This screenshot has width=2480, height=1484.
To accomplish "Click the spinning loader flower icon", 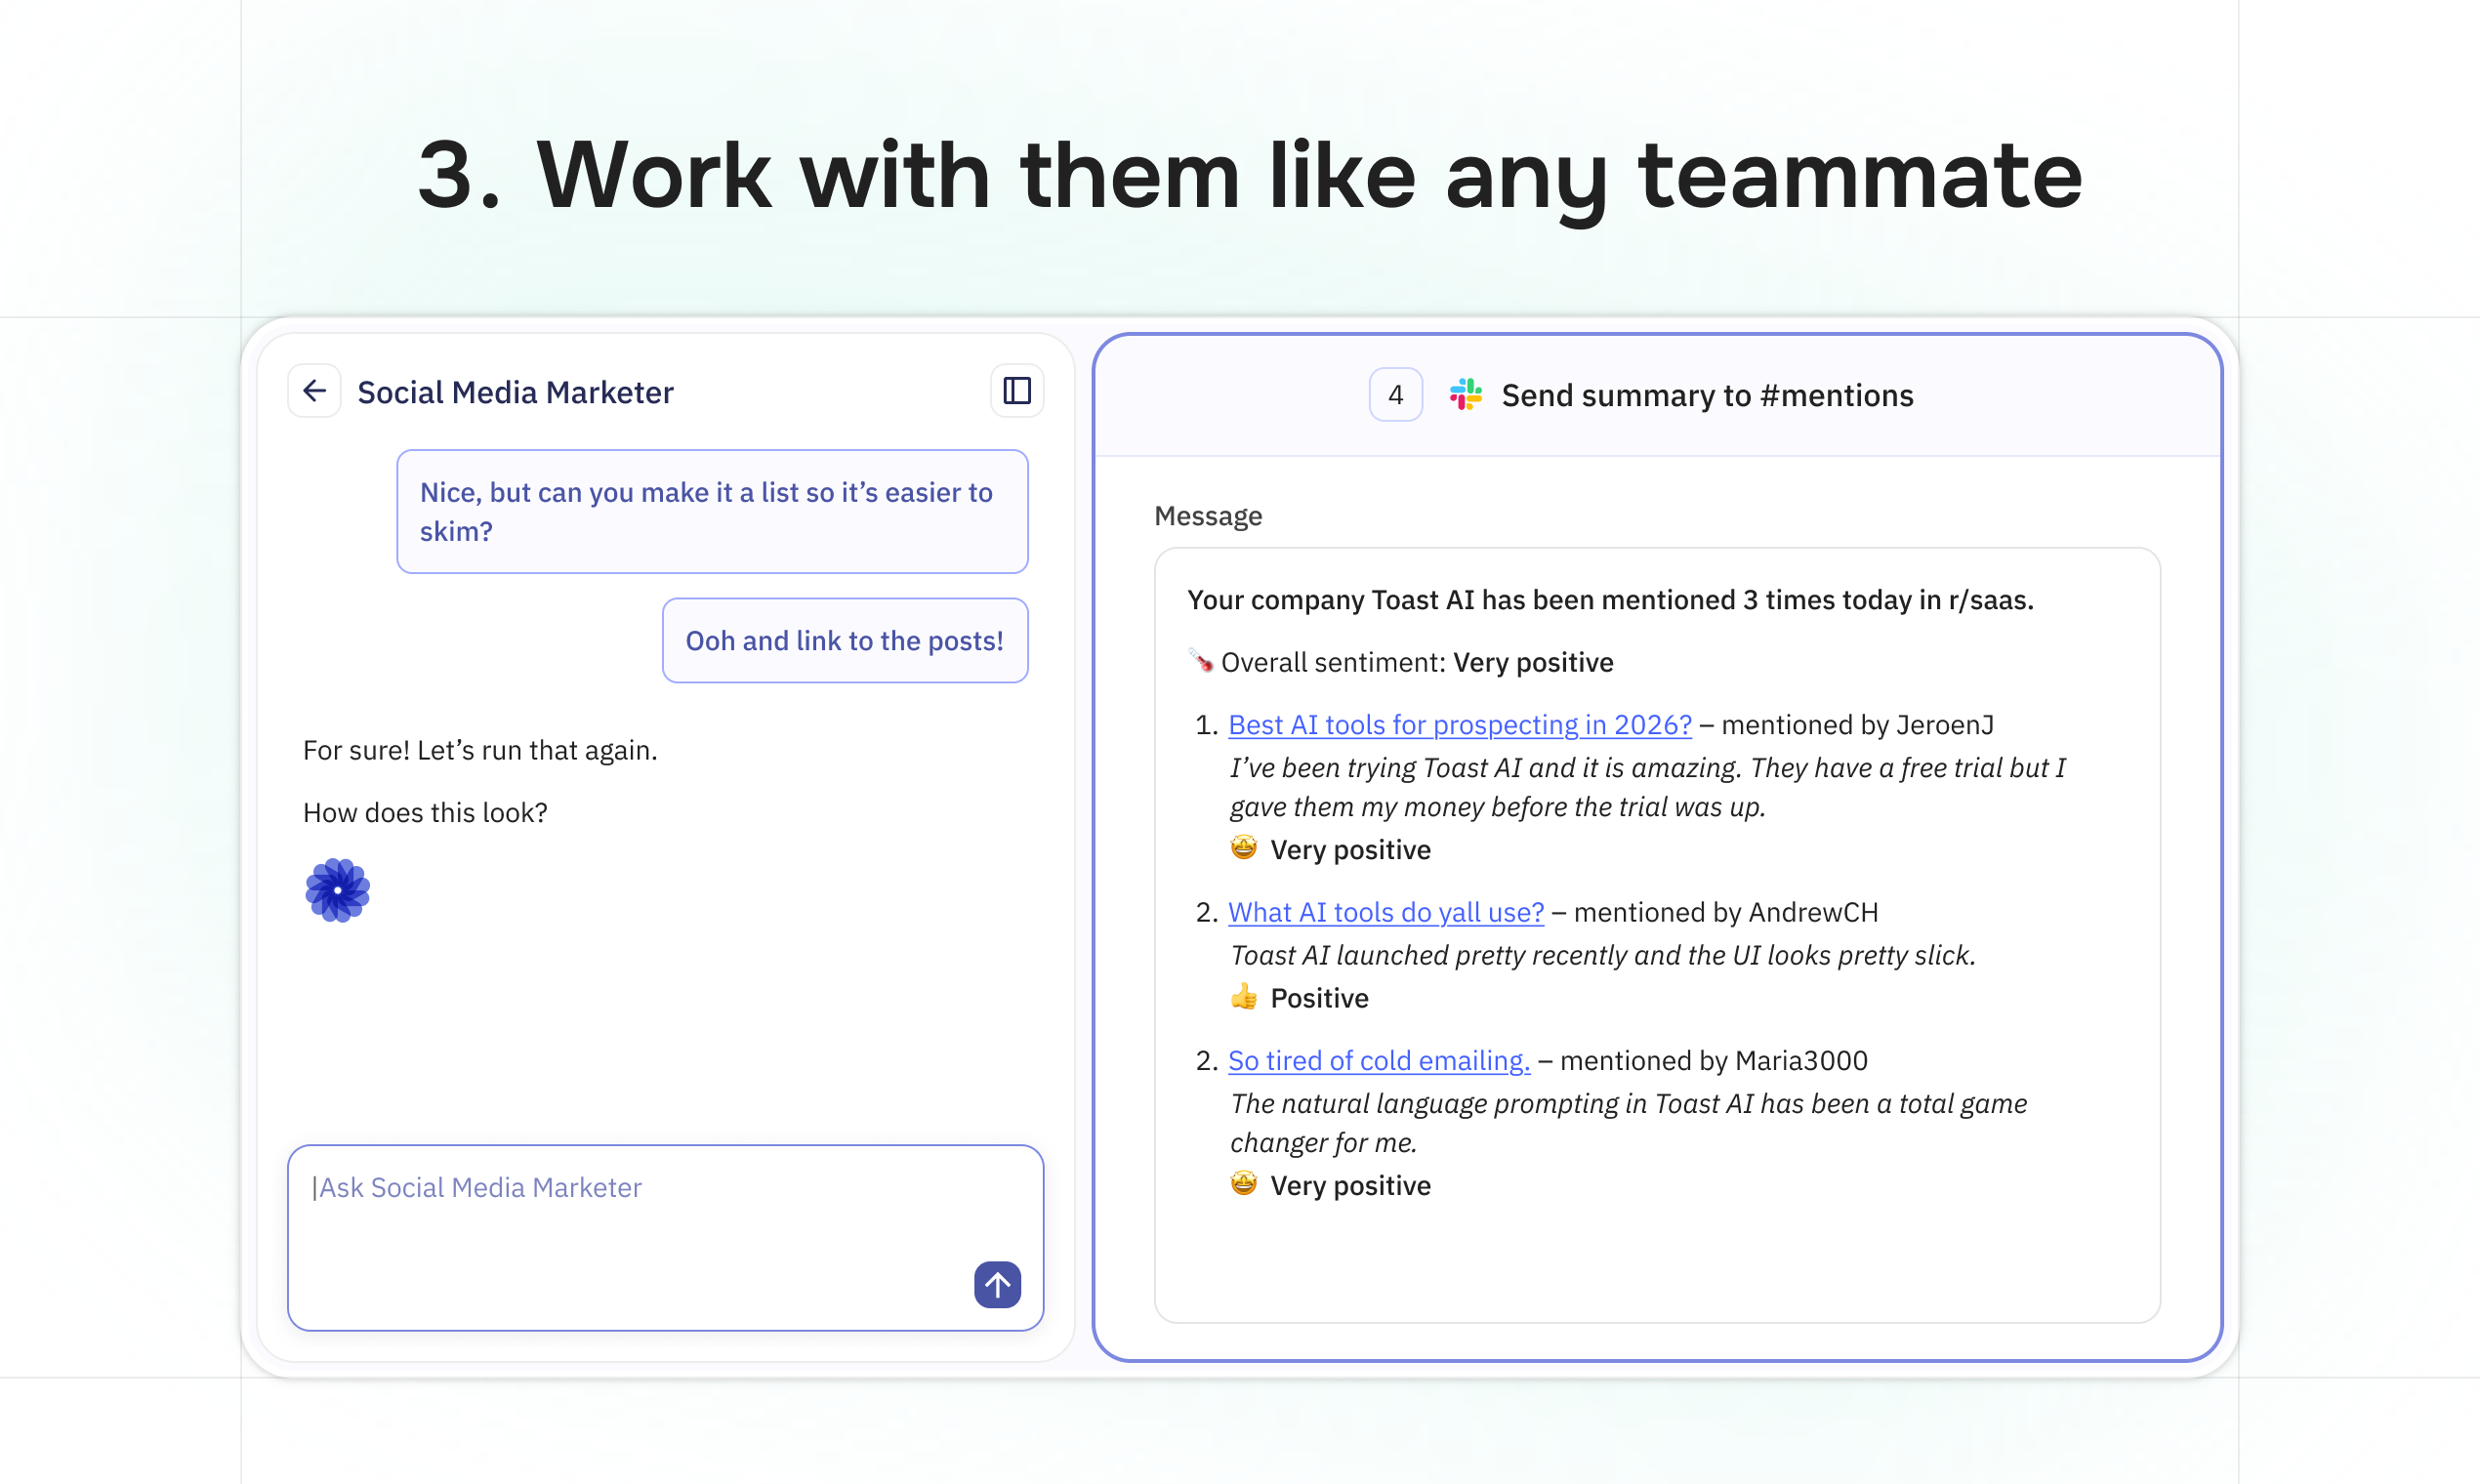I will (x=337, y=889).
